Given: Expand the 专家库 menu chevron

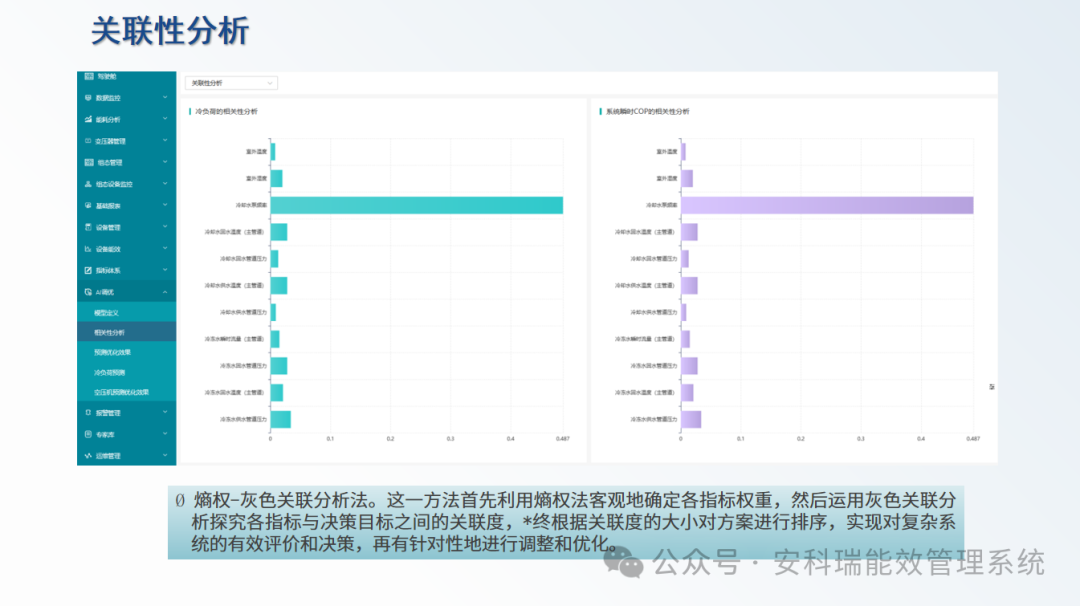Looking at the screenshot, I should pyautogui.click(x=165, y=434).
